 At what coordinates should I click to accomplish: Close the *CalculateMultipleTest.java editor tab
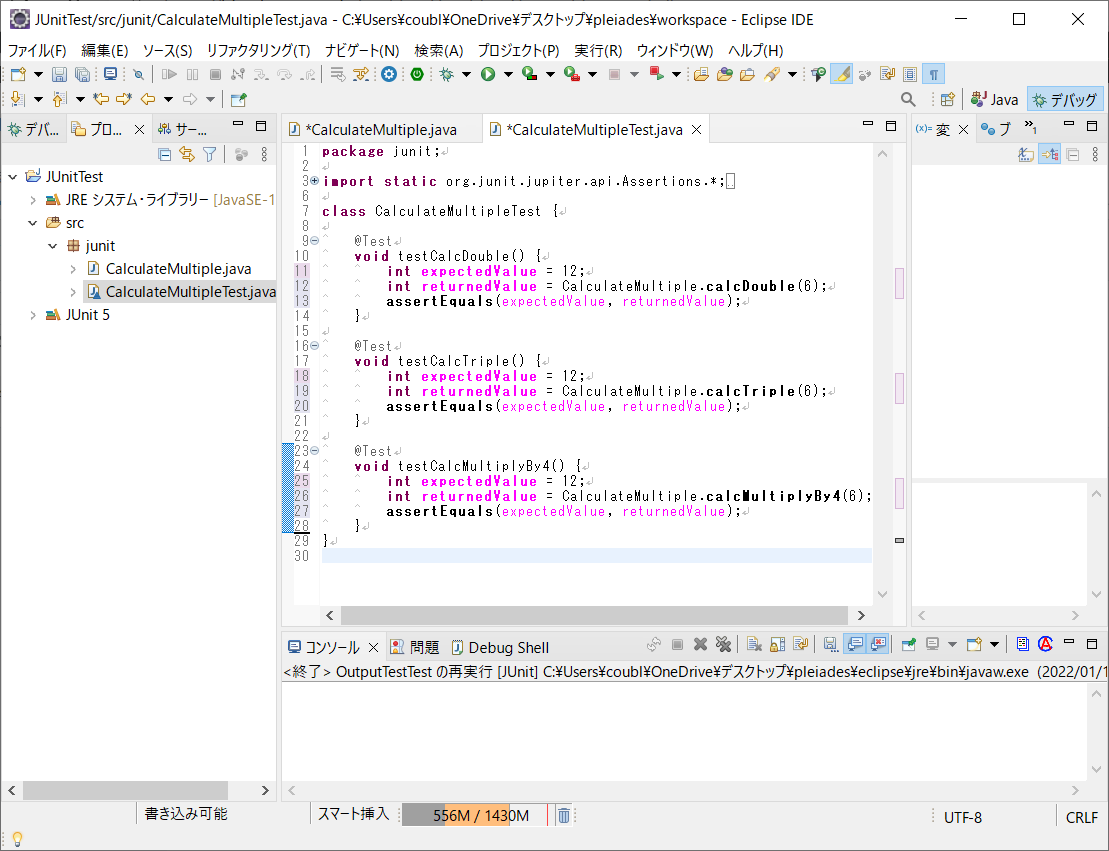(x=697, y=129)
